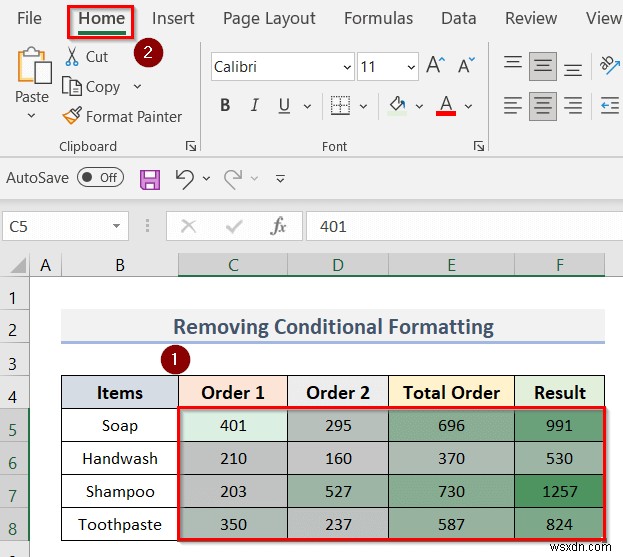The image size is (623, 557).
Task: Select cell with value 527
Action: click(x=338, y=491)
